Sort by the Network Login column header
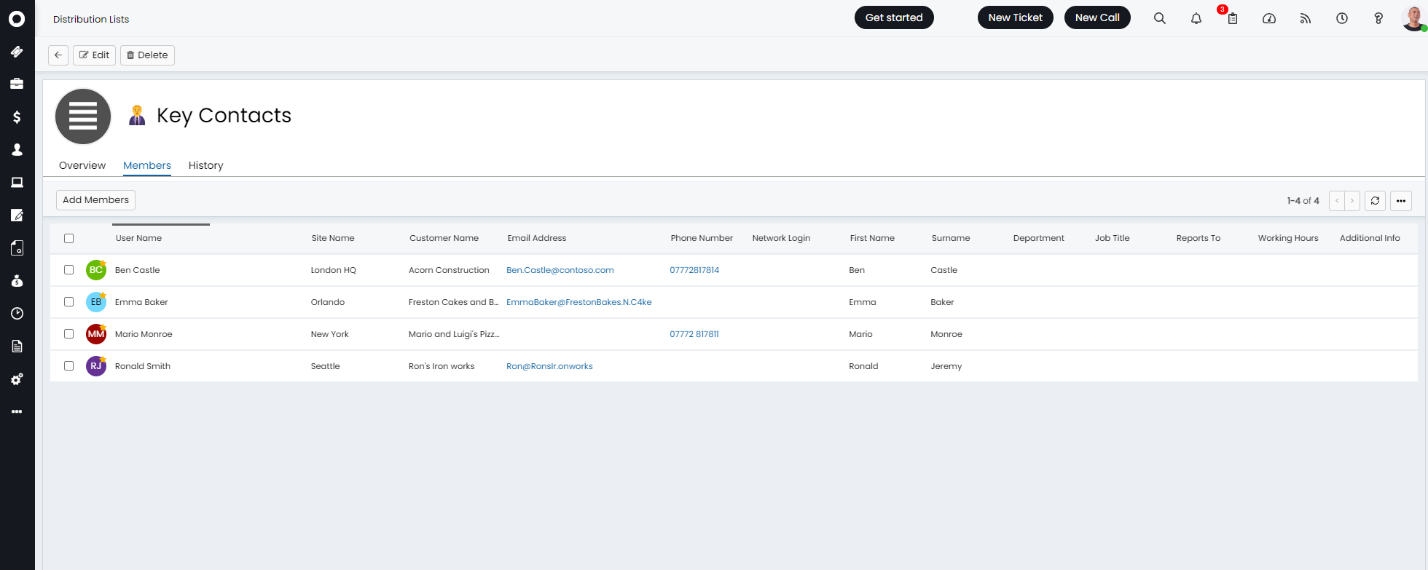This screenshot has height=570, width=1428. click(781, 238)
